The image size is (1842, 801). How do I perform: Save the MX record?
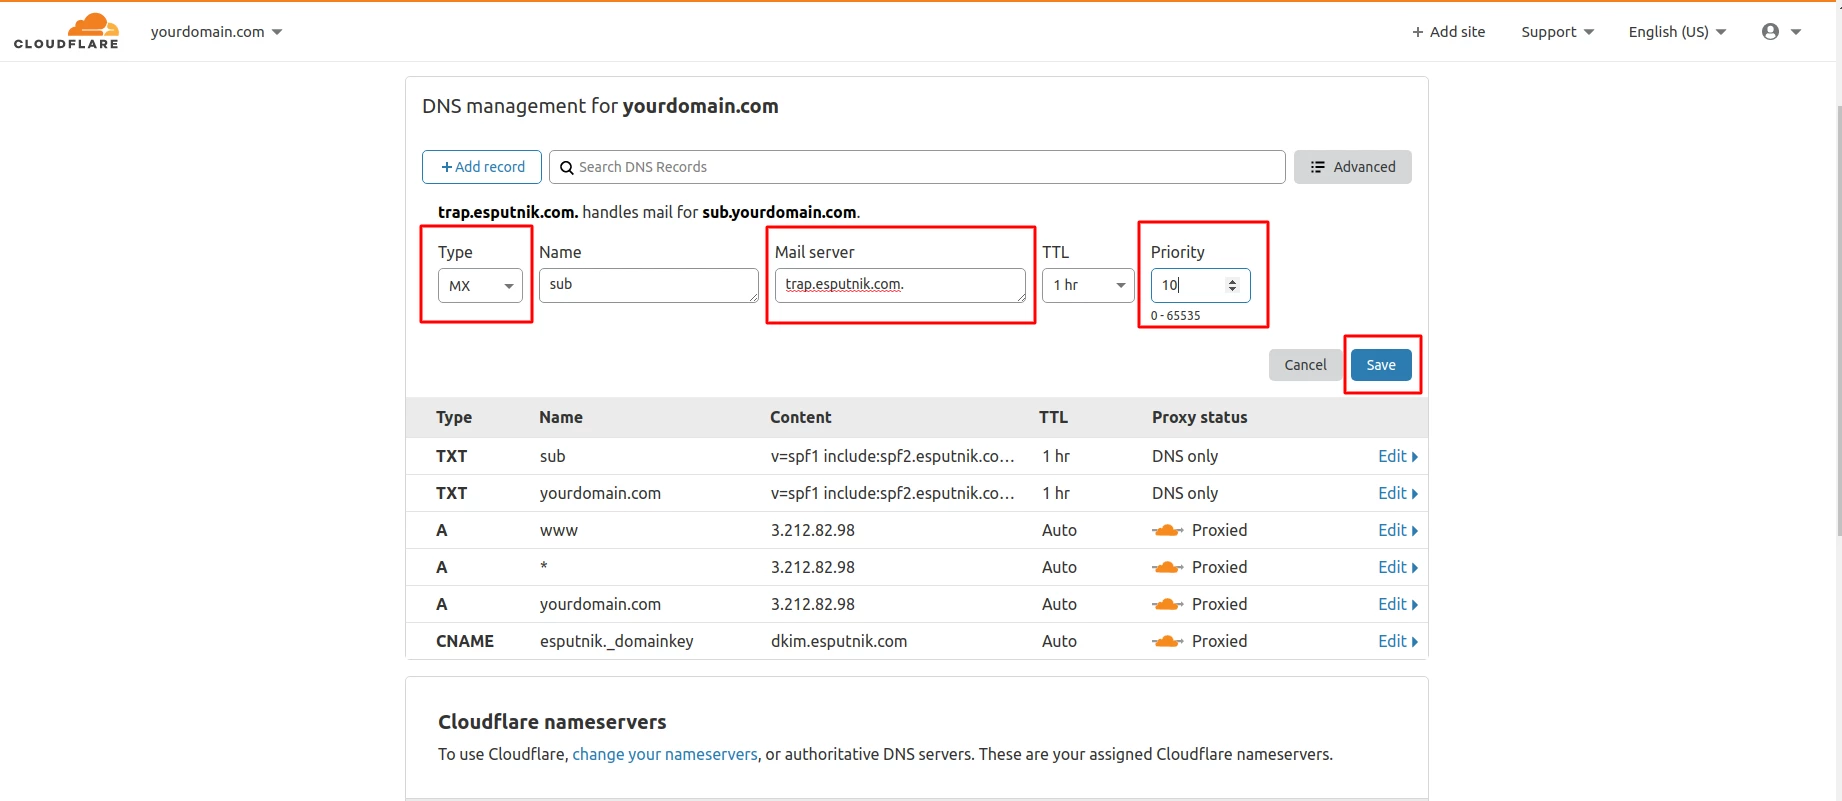pos(1381,365)
